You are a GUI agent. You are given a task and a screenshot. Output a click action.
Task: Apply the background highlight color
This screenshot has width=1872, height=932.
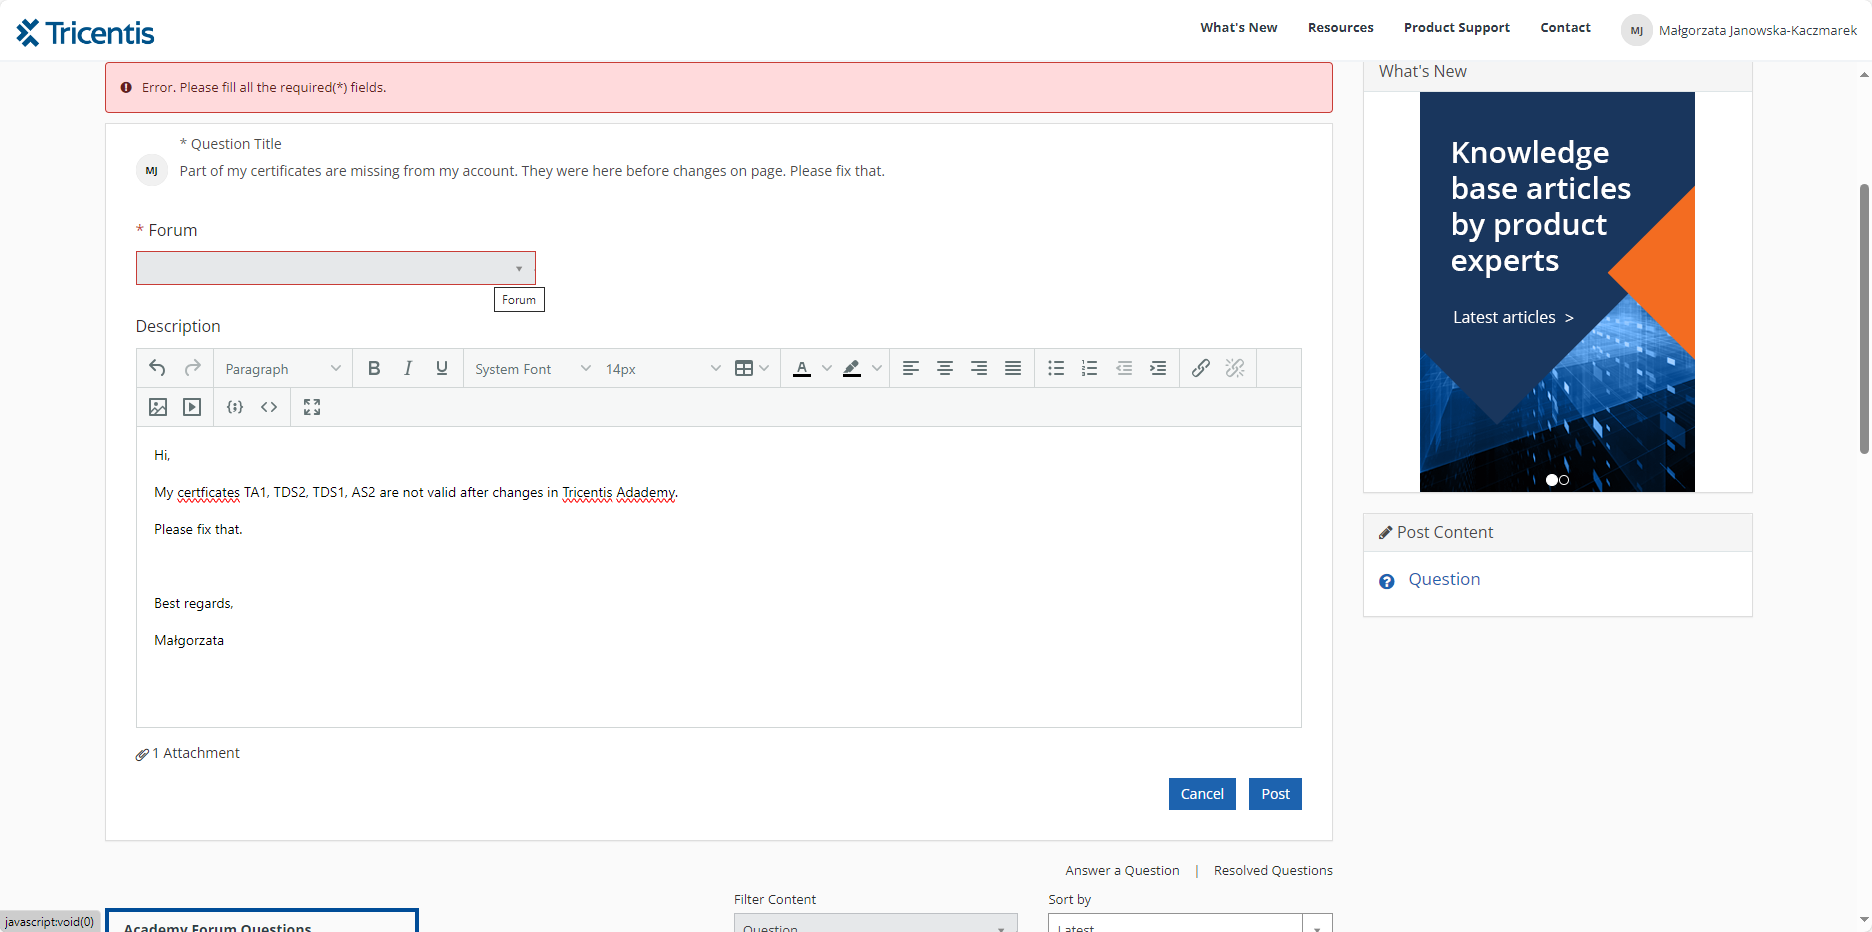(x=852, y=368)
